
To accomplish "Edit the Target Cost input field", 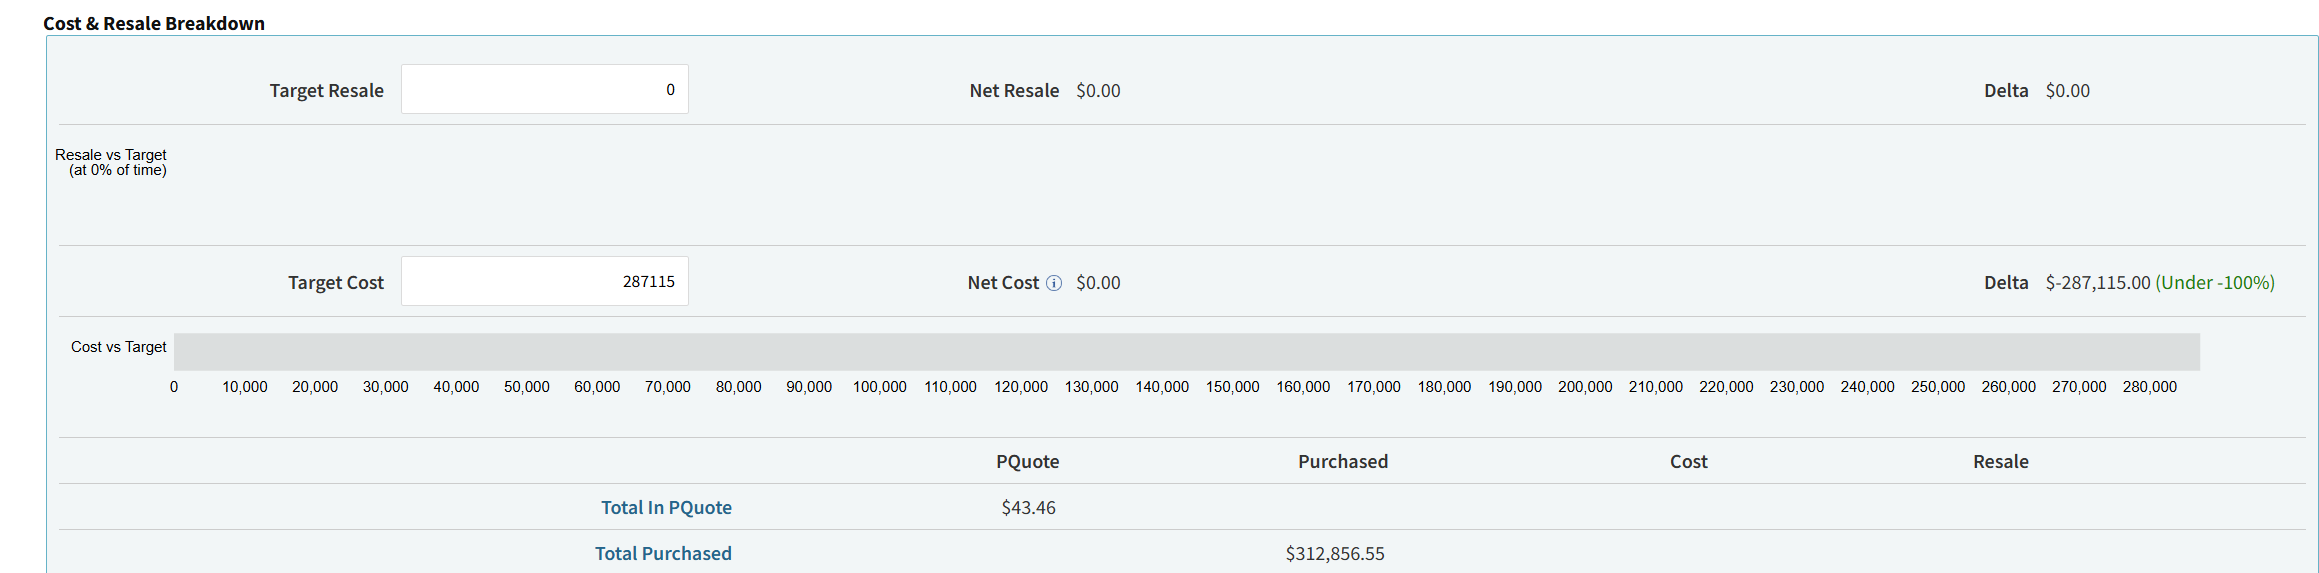I will click(545, 281).
